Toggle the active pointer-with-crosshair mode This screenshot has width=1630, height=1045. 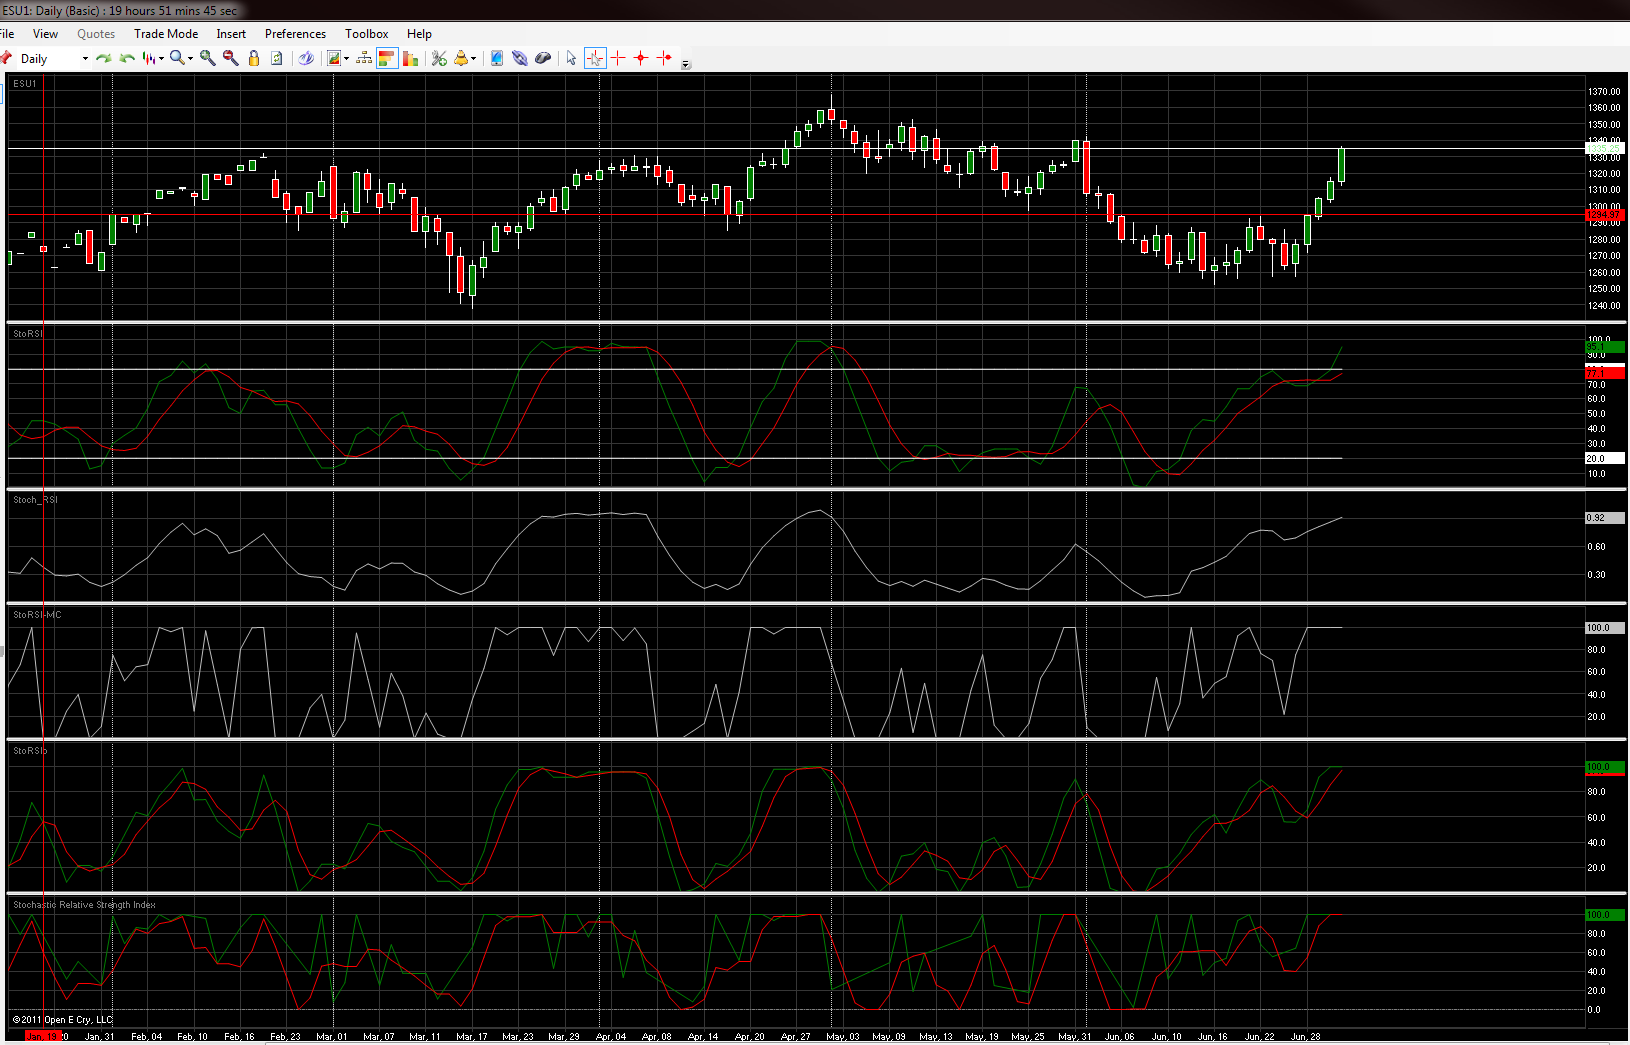[595, 59]
